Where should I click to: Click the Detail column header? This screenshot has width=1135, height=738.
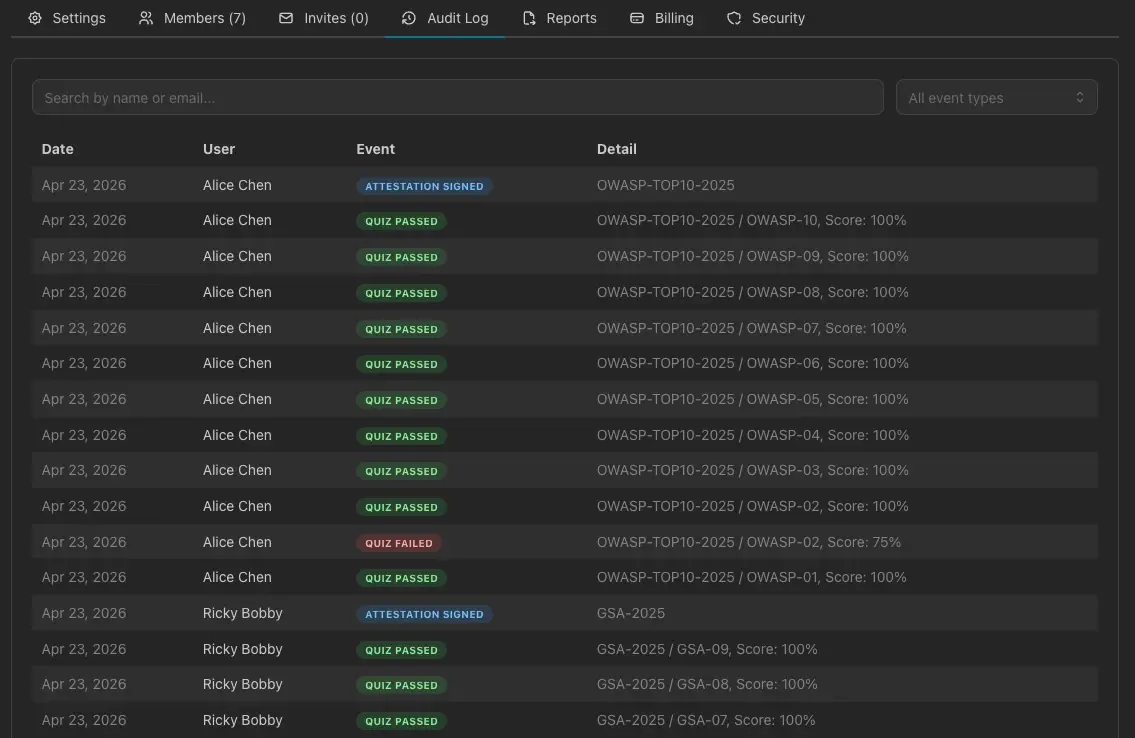(x=617, y=149)
